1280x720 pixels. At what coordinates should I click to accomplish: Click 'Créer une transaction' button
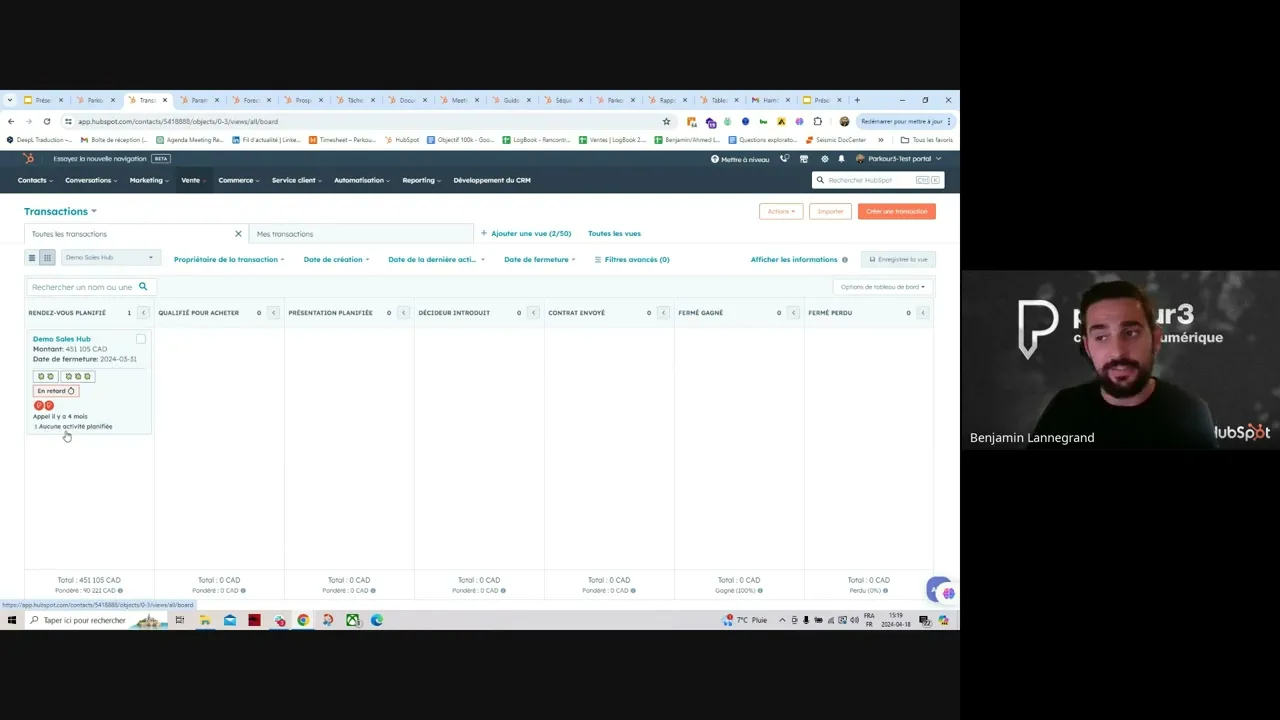[896, 211]
